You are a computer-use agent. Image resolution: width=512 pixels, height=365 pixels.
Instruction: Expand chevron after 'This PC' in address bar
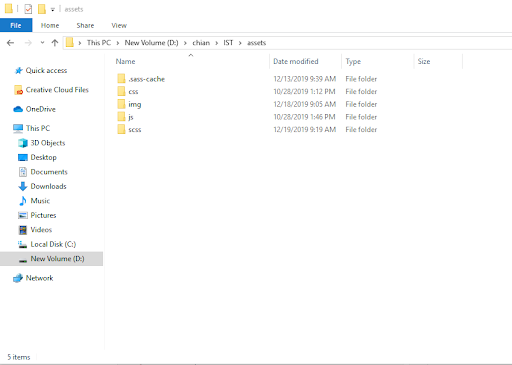[118, 43]
